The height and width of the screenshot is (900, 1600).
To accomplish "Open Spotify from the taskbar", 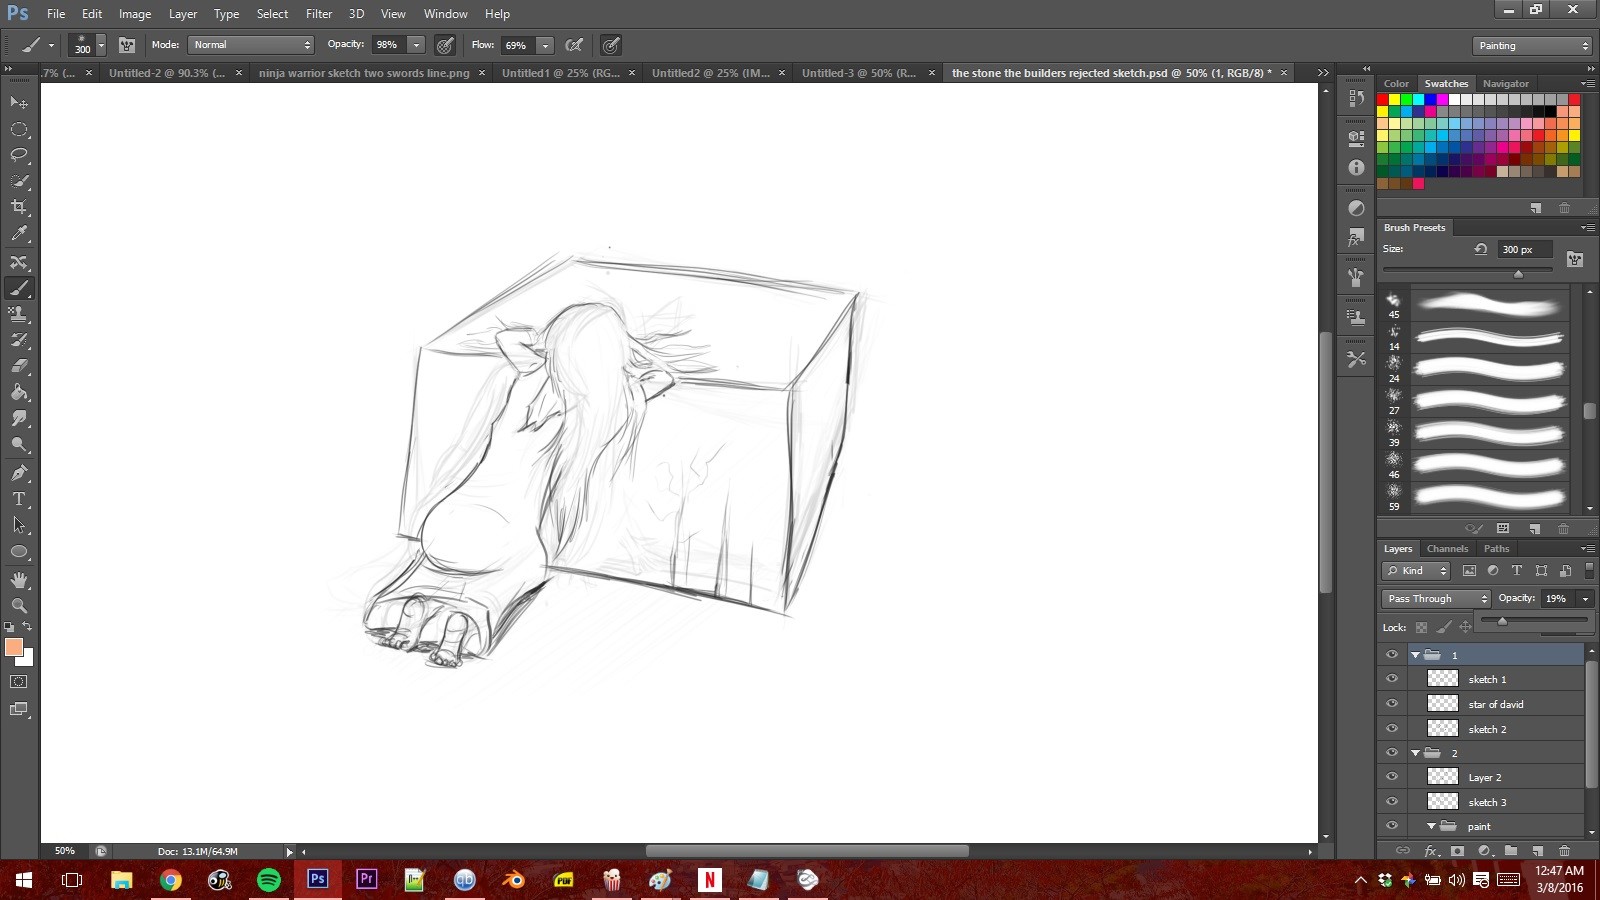I will coord(268,880).
